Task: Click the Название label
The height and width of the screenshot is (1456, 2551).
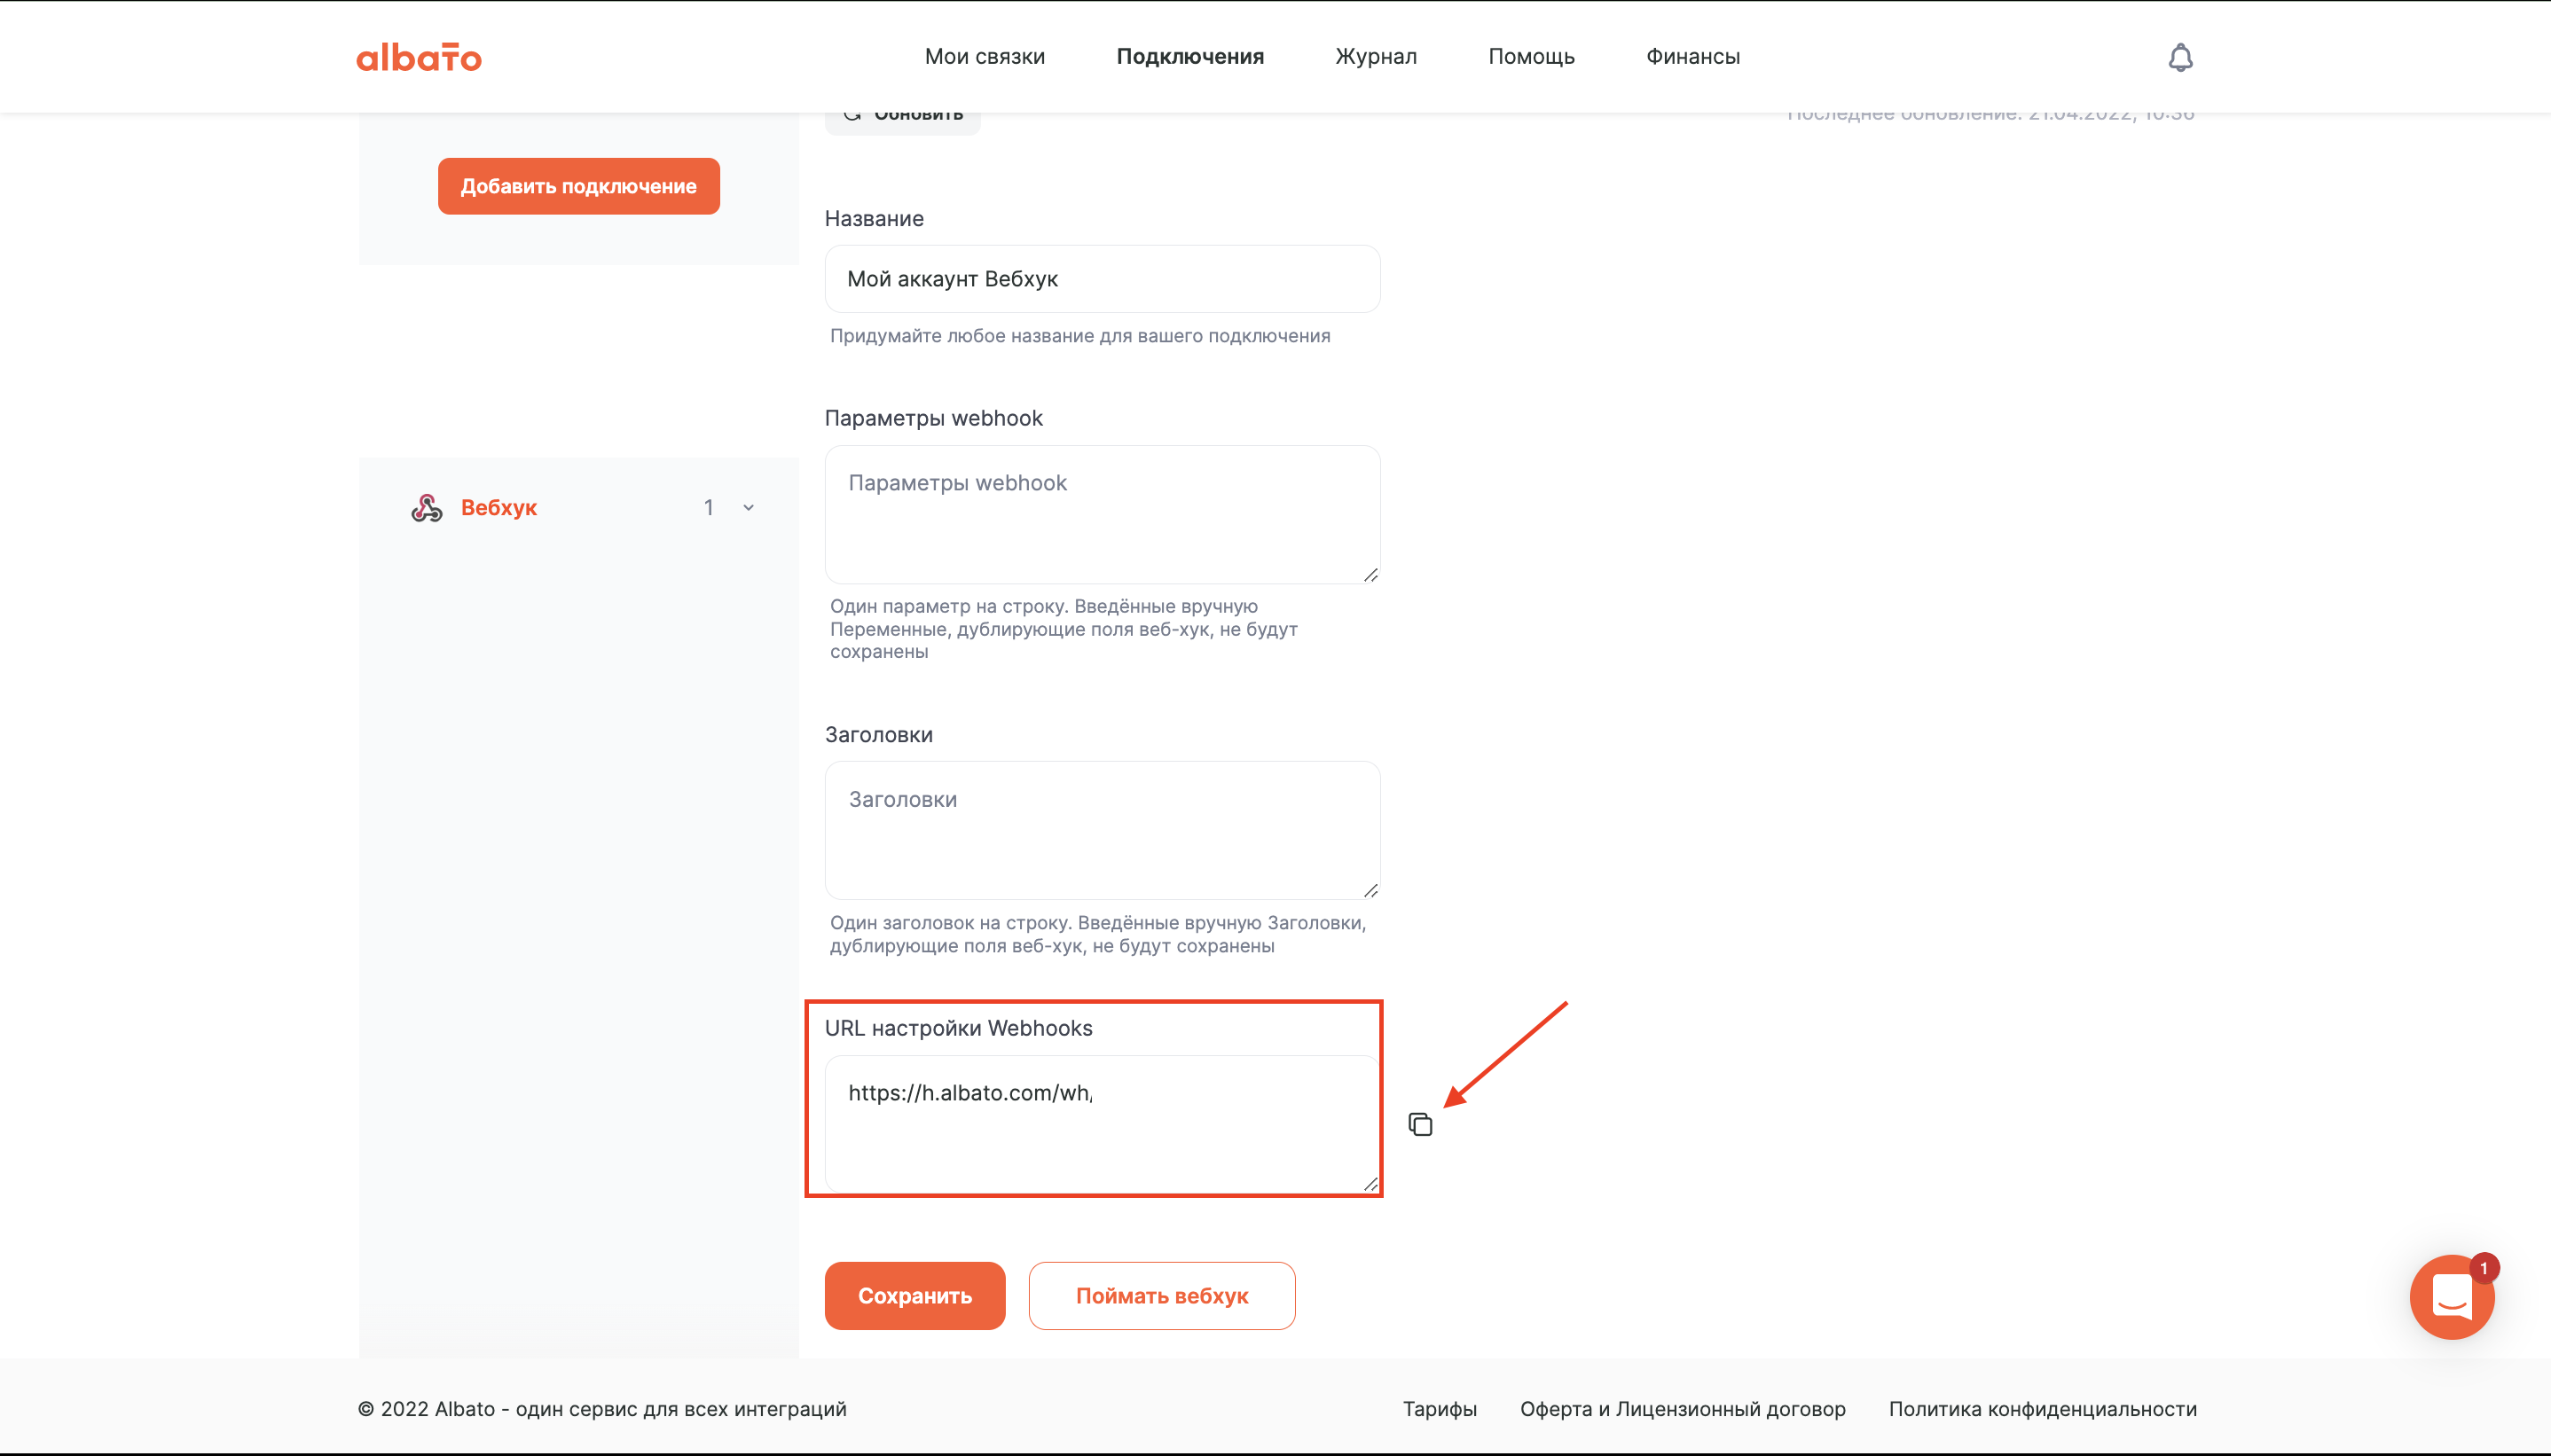Action: tap(874, 219)
